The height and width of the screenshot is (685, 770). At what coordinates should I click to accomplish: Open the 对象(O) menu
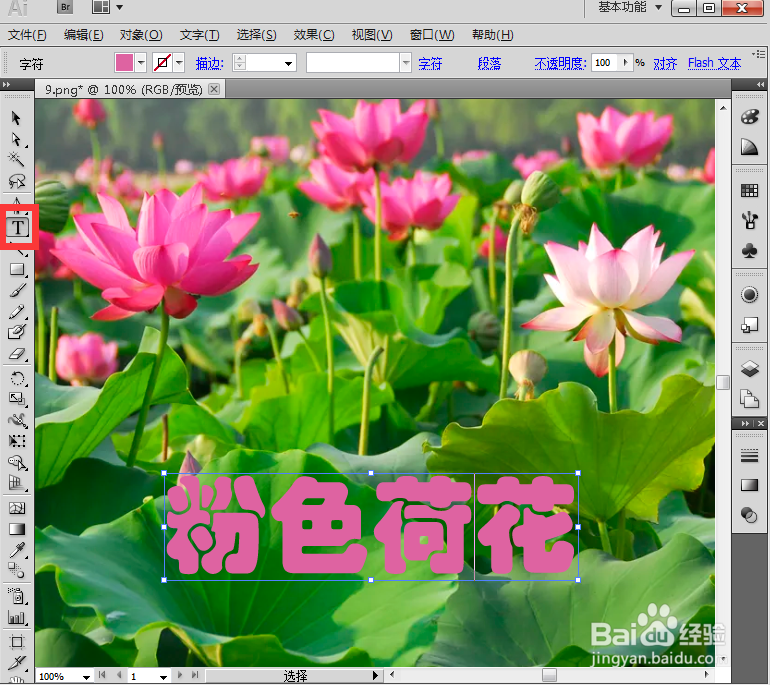141,35
